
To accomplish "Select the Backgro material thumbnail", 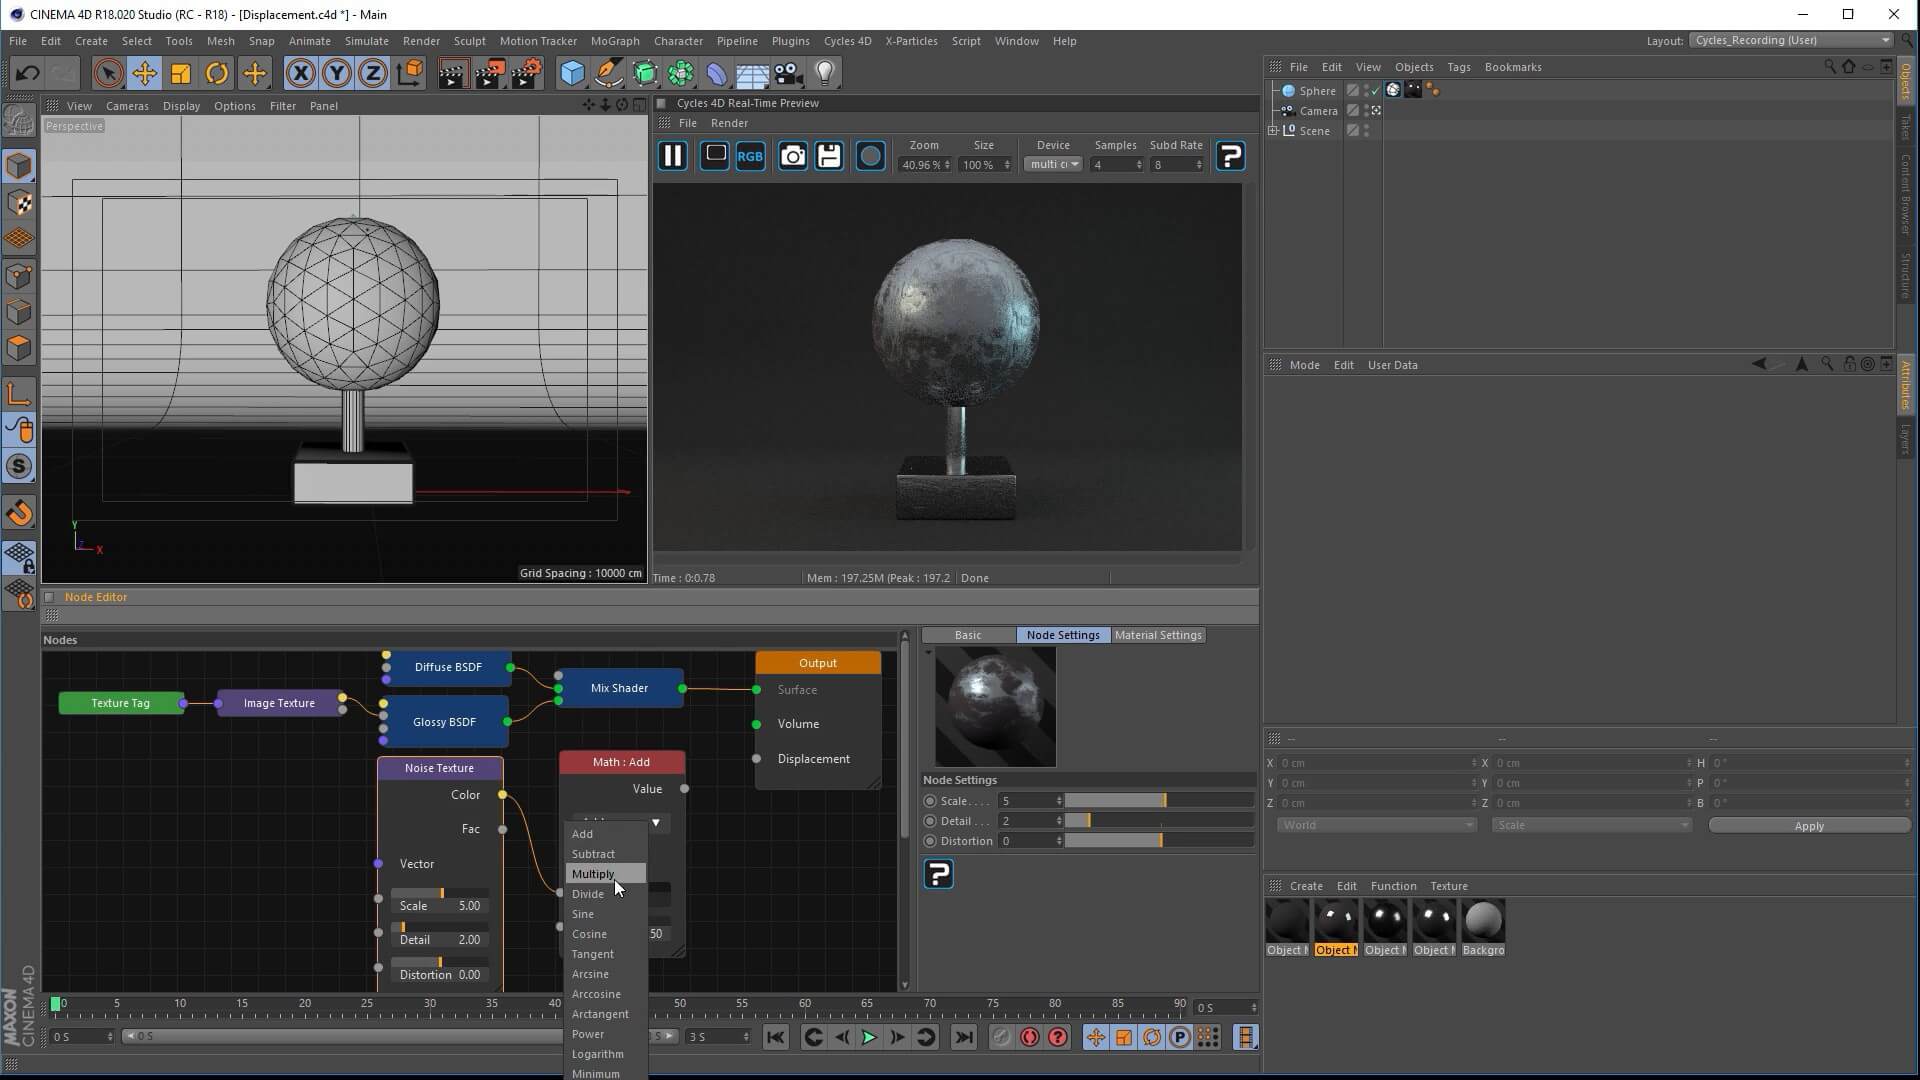I will click(1483, 922).
